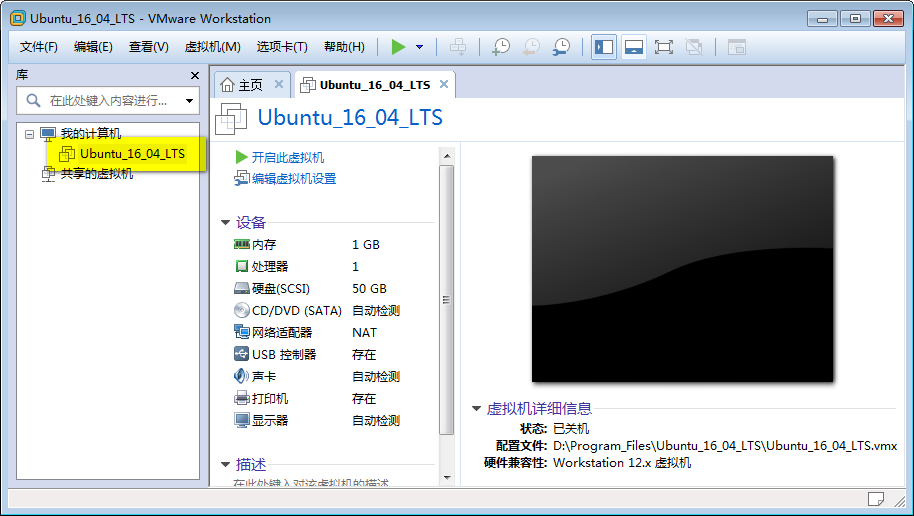Click the 50 GB hard disk value
The image size is (914, 516).
pos(369,289)
